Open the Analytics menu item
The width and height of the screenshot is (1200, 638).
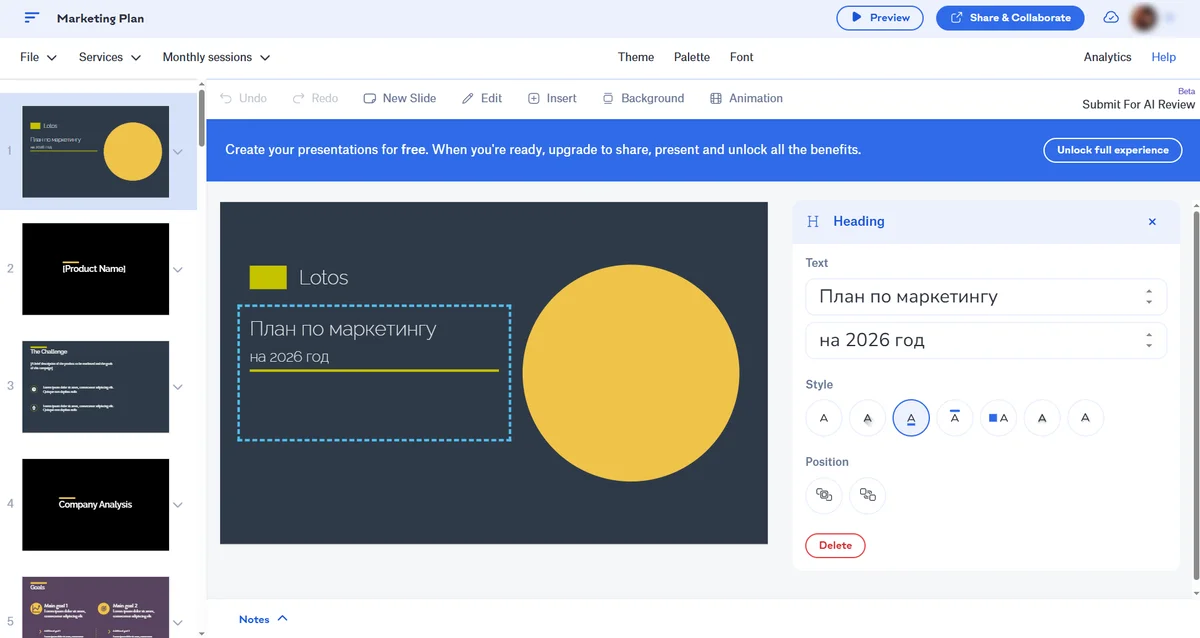pos(1107,57)
